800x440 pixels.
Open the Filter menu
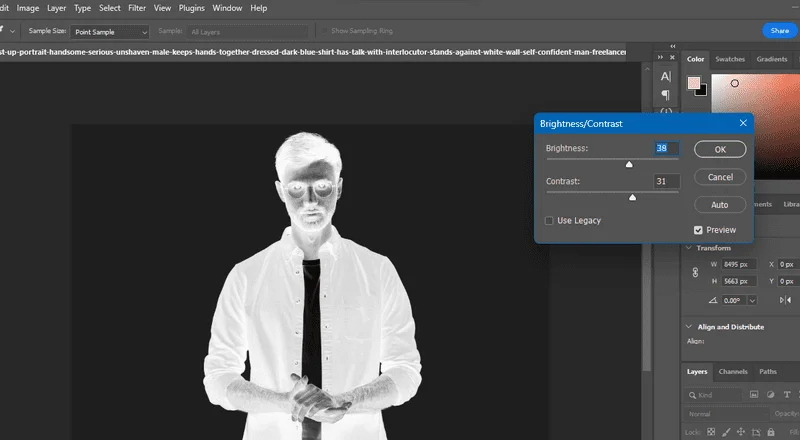pyautogui.click(x=137, y=8)
